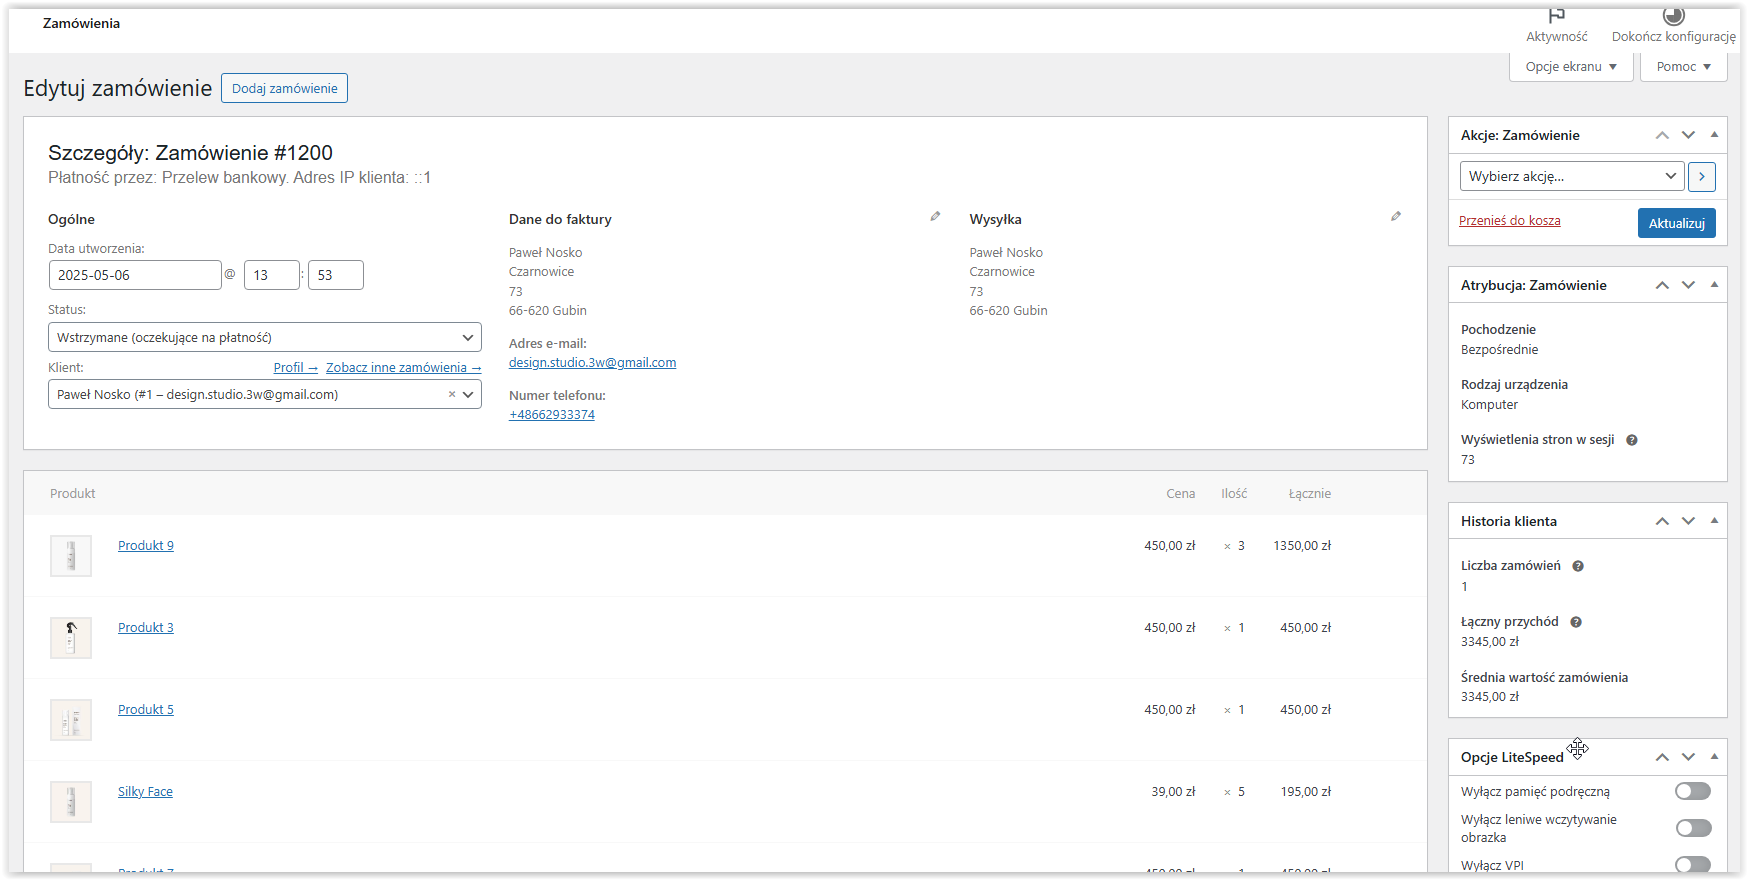Open the order Status dropdown
This screenshot has width=1748, height=880.
pos(264,337)
